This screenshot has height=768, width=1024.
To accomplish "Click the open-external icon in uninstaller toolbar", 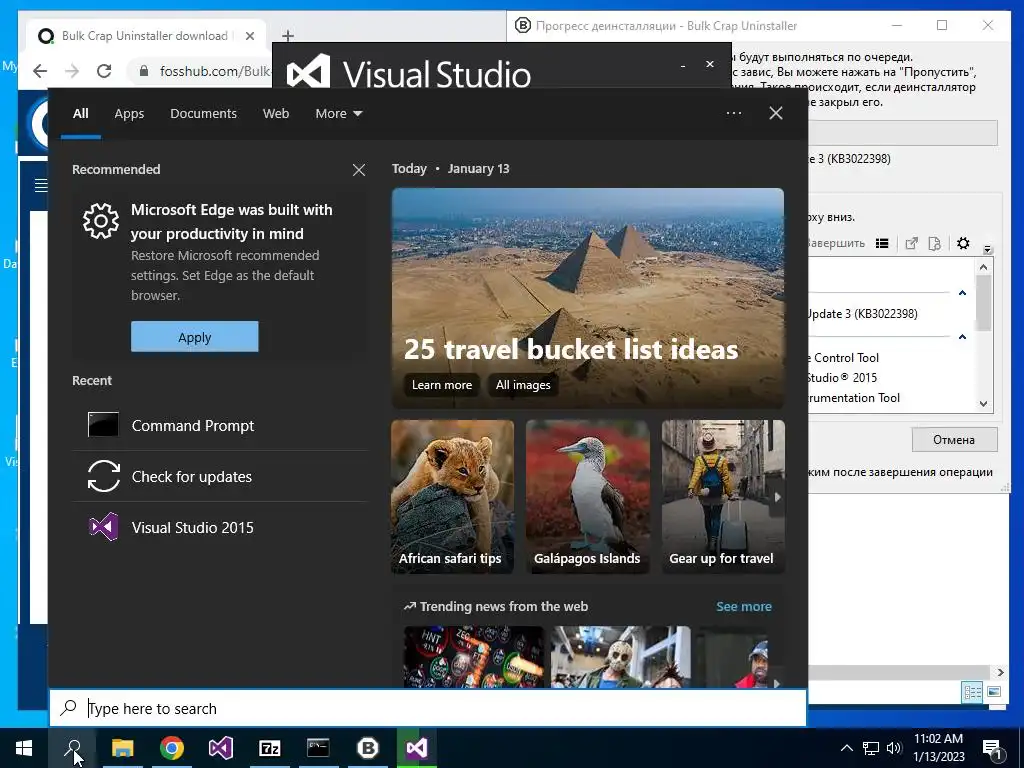I will coord(912,244).
